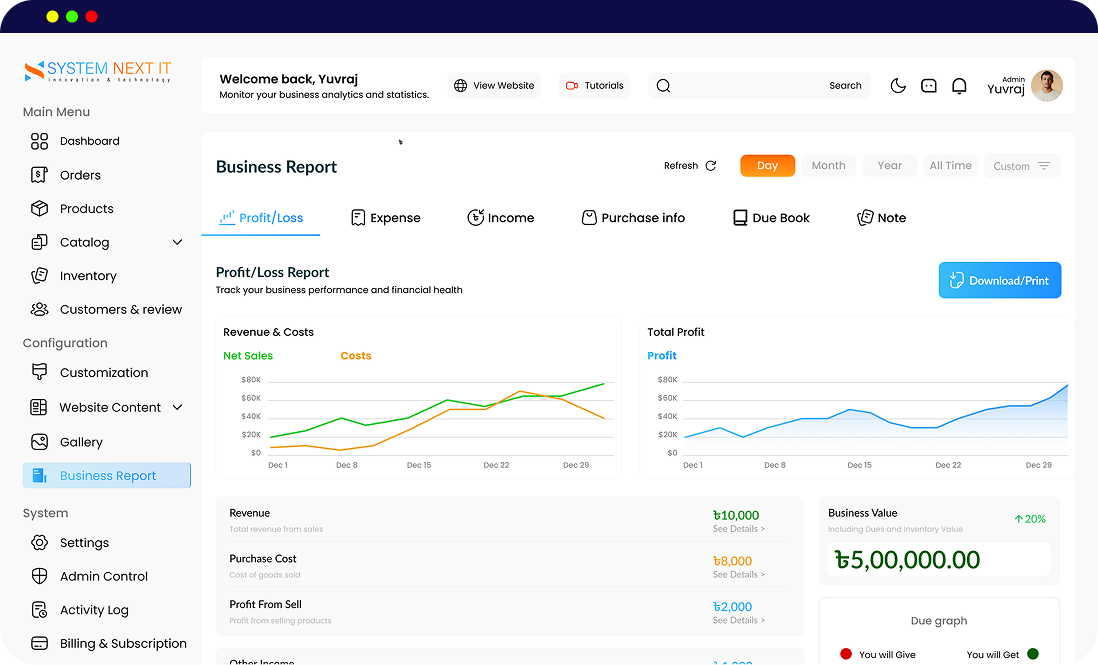Toggle the Profit chart legend
Screen dimensions: 1098x665
coord(662,356)
